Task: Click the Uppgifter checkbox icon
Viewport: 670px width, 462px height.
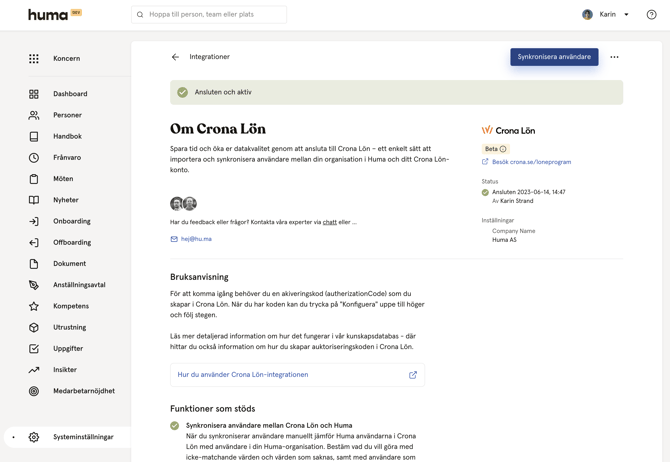Action: 34,349
